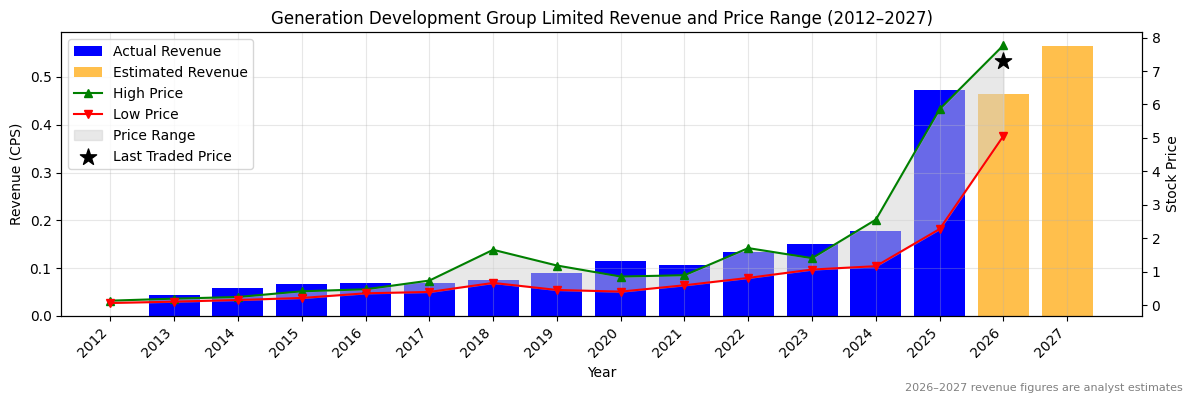
Task: Click the star icon in the legend
Action: point(88,157)
